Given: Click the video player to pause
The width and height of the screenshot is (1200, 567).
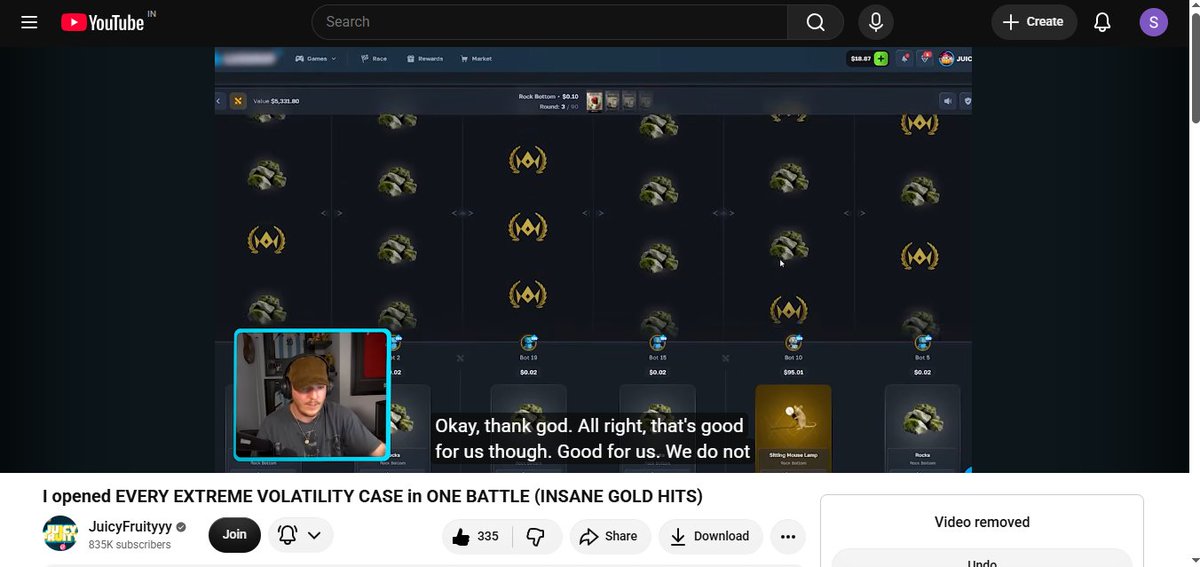Looking at the screenshot, I should [x=593, y=260].
